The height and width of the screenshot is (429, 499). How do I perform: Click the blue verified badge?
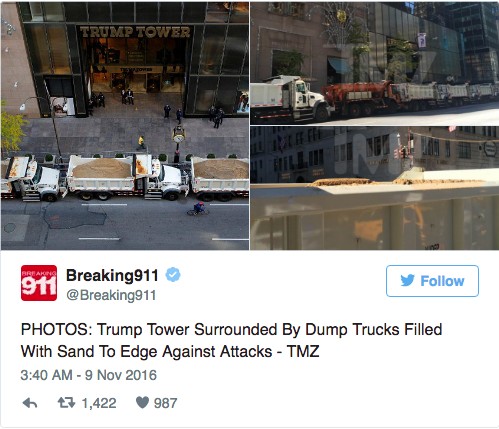pyautogui.click(x=173, y=275)
